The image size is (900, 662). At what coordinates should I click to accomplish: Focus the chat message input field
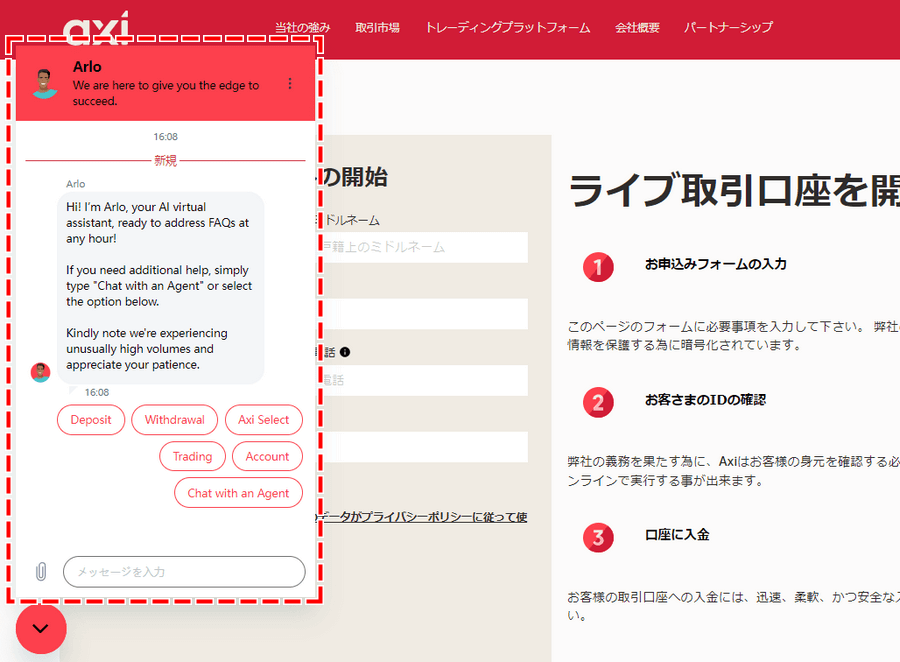[x=184, y=572]
